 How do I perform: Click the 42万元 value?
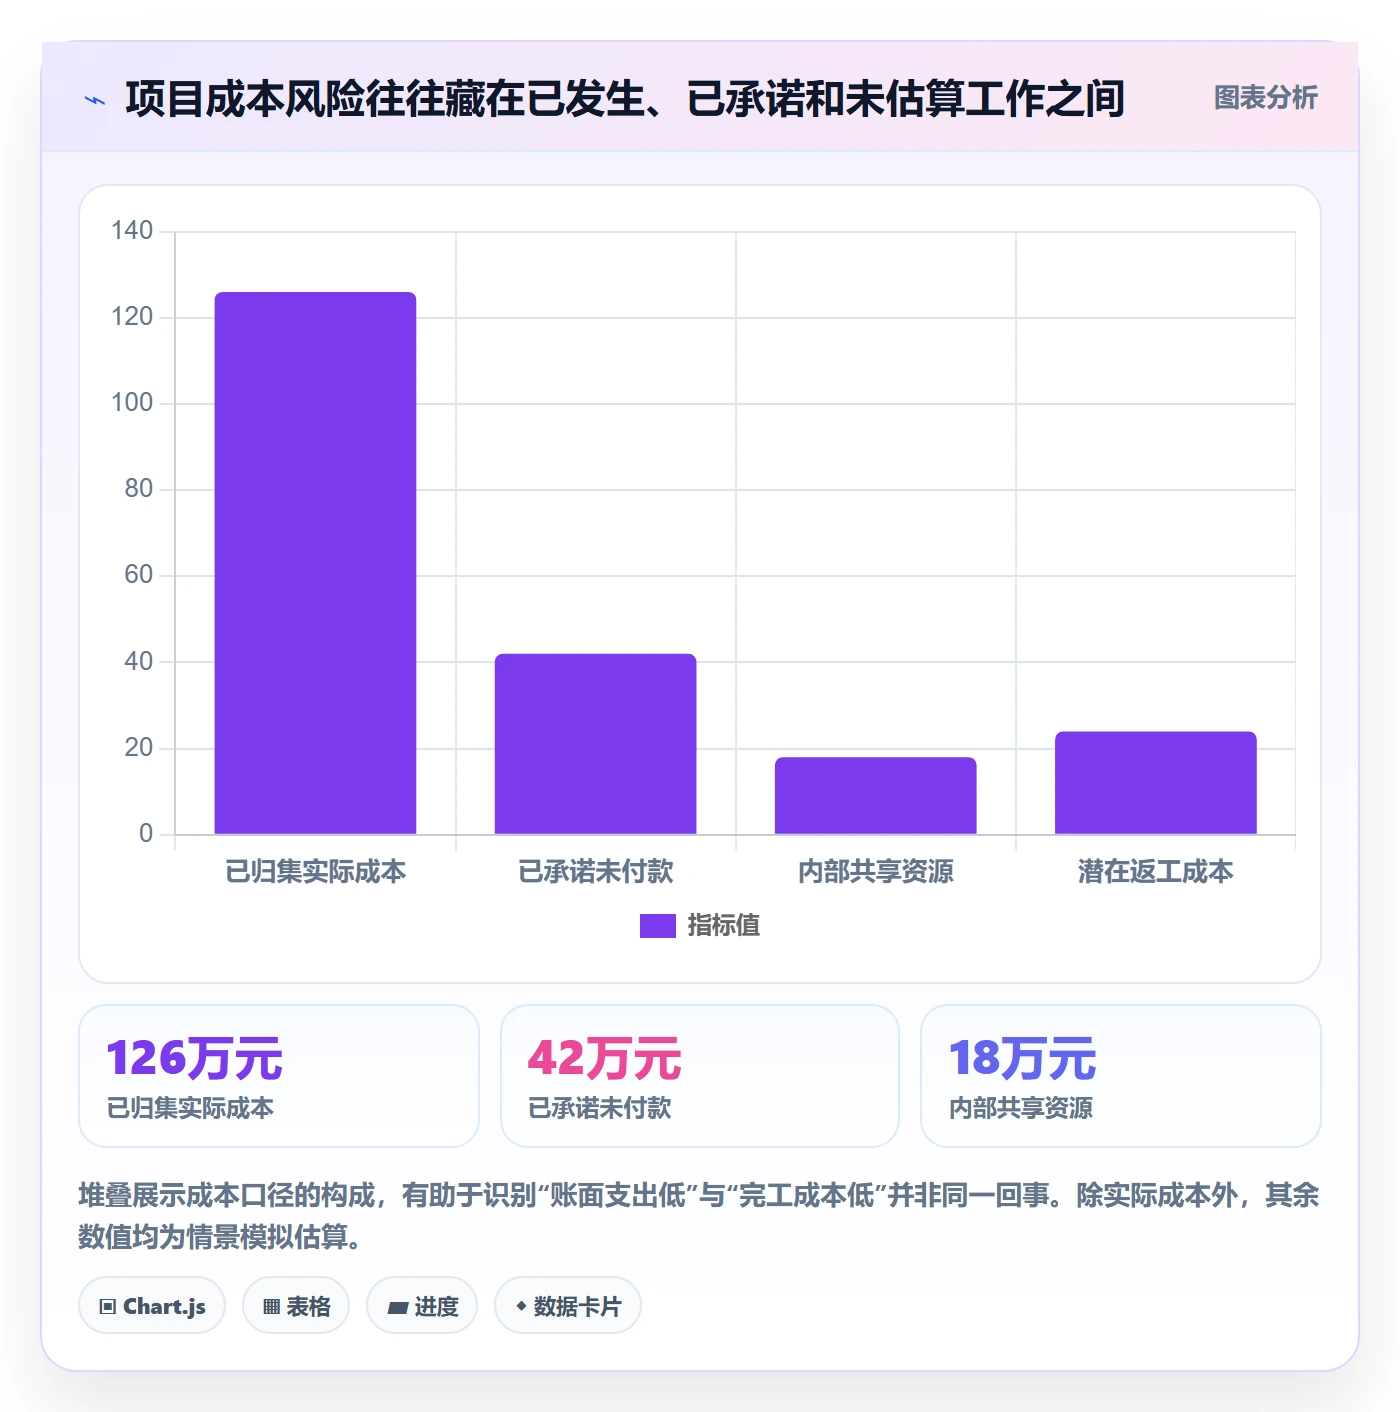[x=604, y=1058]
